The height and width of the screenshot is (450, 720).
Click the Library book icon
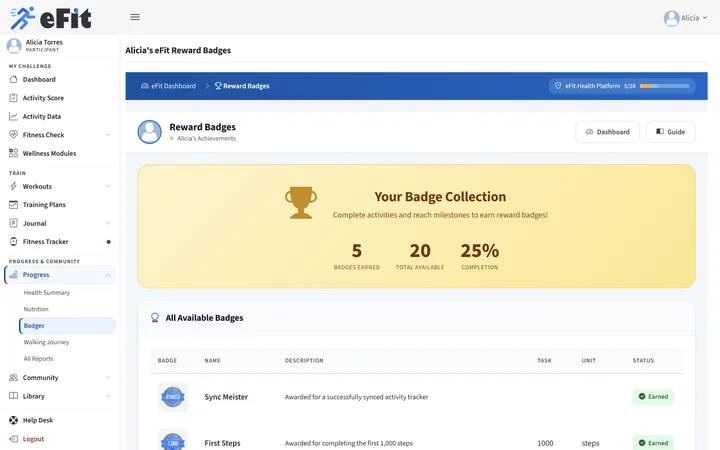13,396
